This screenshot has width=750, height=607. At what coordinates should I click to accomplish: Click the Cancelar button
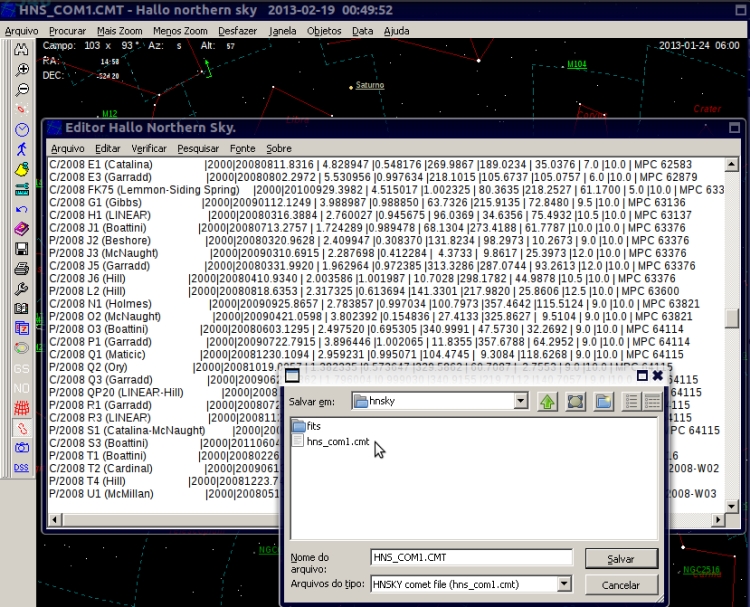click(x=621, y=585)
